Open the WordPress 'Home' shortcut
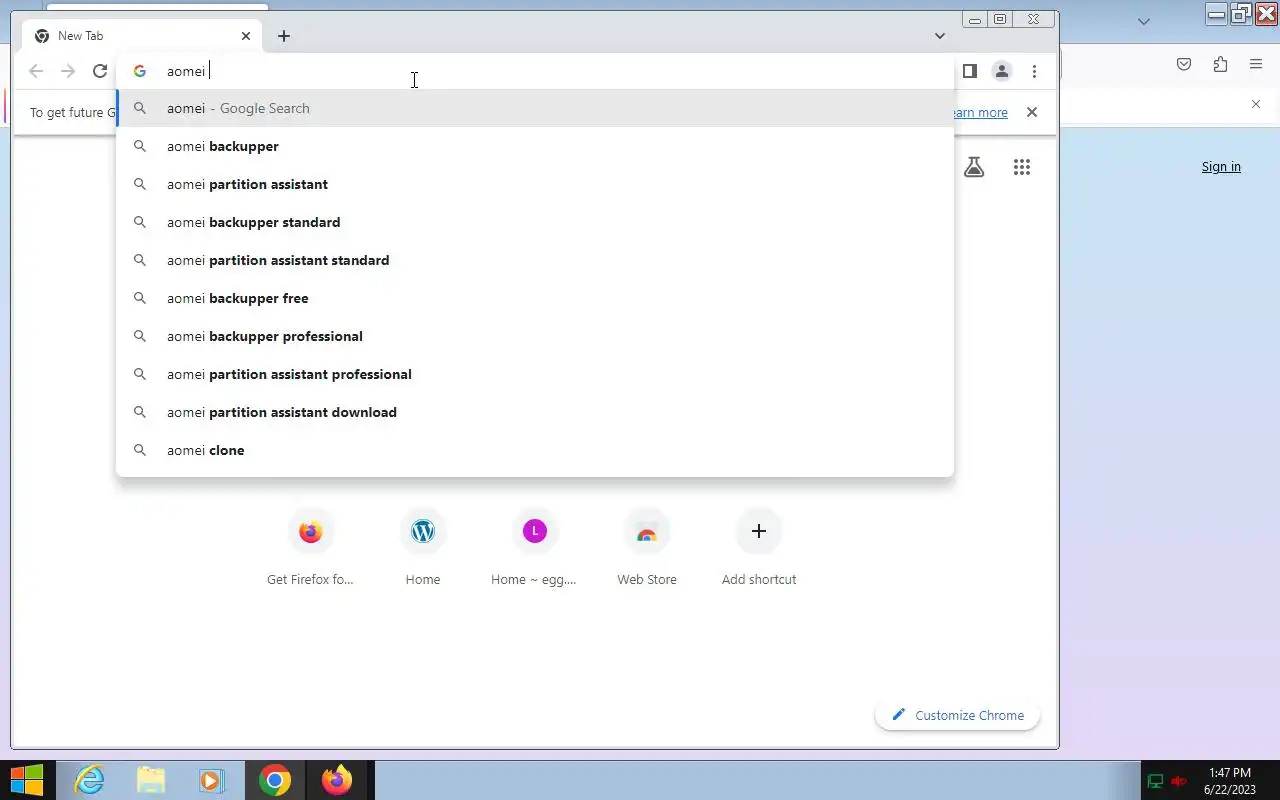 (423, 546)
